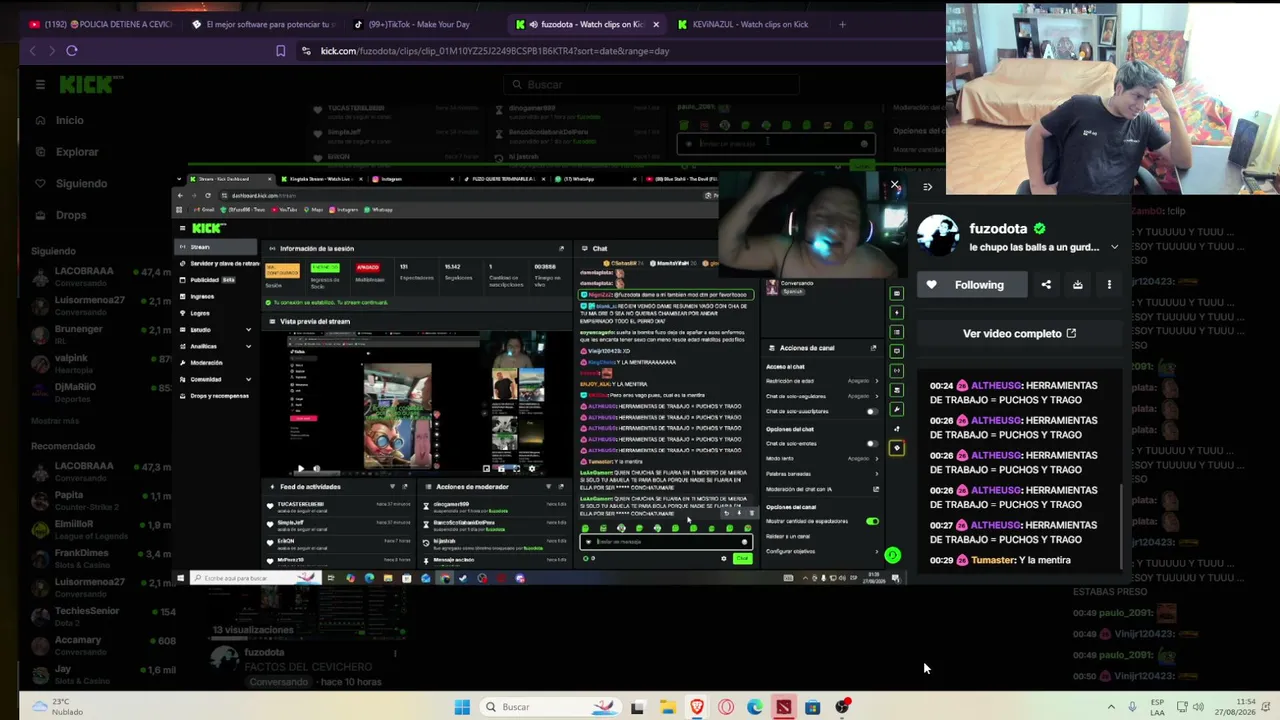The image size is (1280, 720).
Task: Click the taskbar microphone icon
Action: tap(1132, 707)
